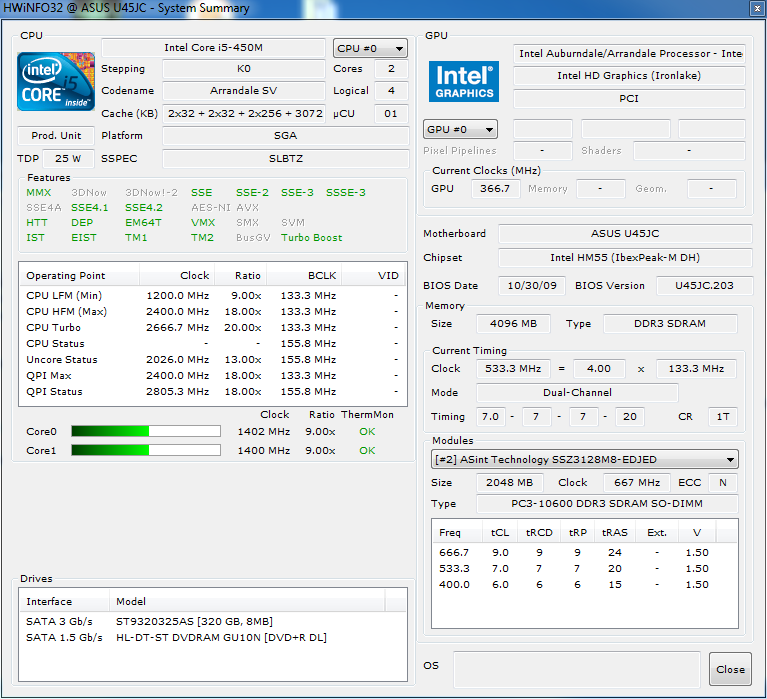Click the Core1 usage bar
Screen dimensions: 767x699
[146, 450]
